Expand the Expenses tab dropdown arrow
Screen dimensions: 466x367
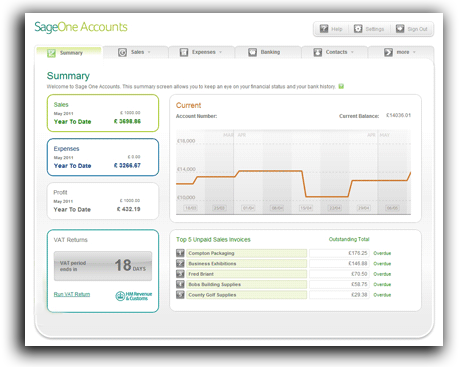(220, 52)
